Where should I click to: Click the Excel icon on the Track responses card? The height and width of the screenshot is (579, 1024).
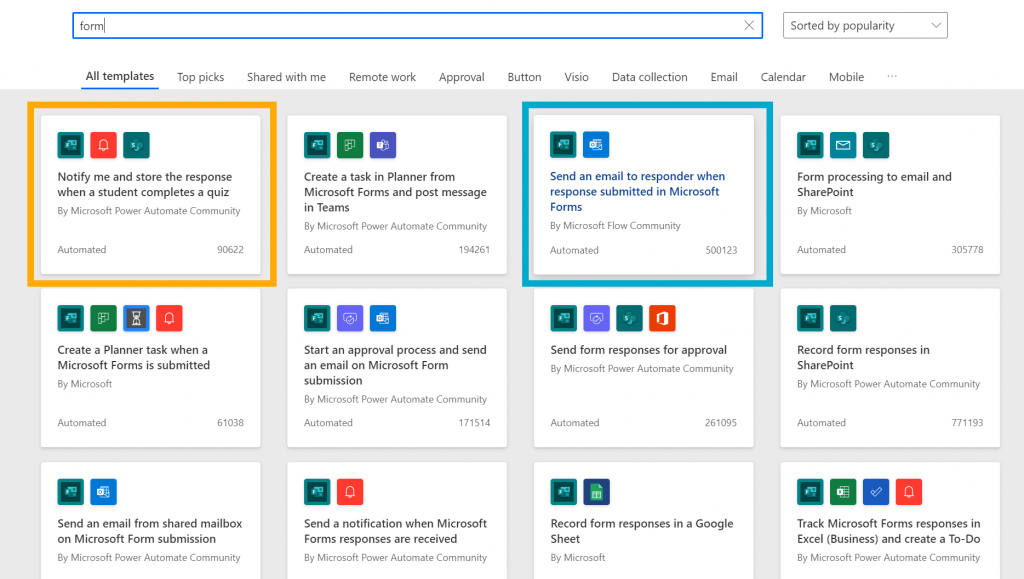pyautogui.click(x=843, y=492)
